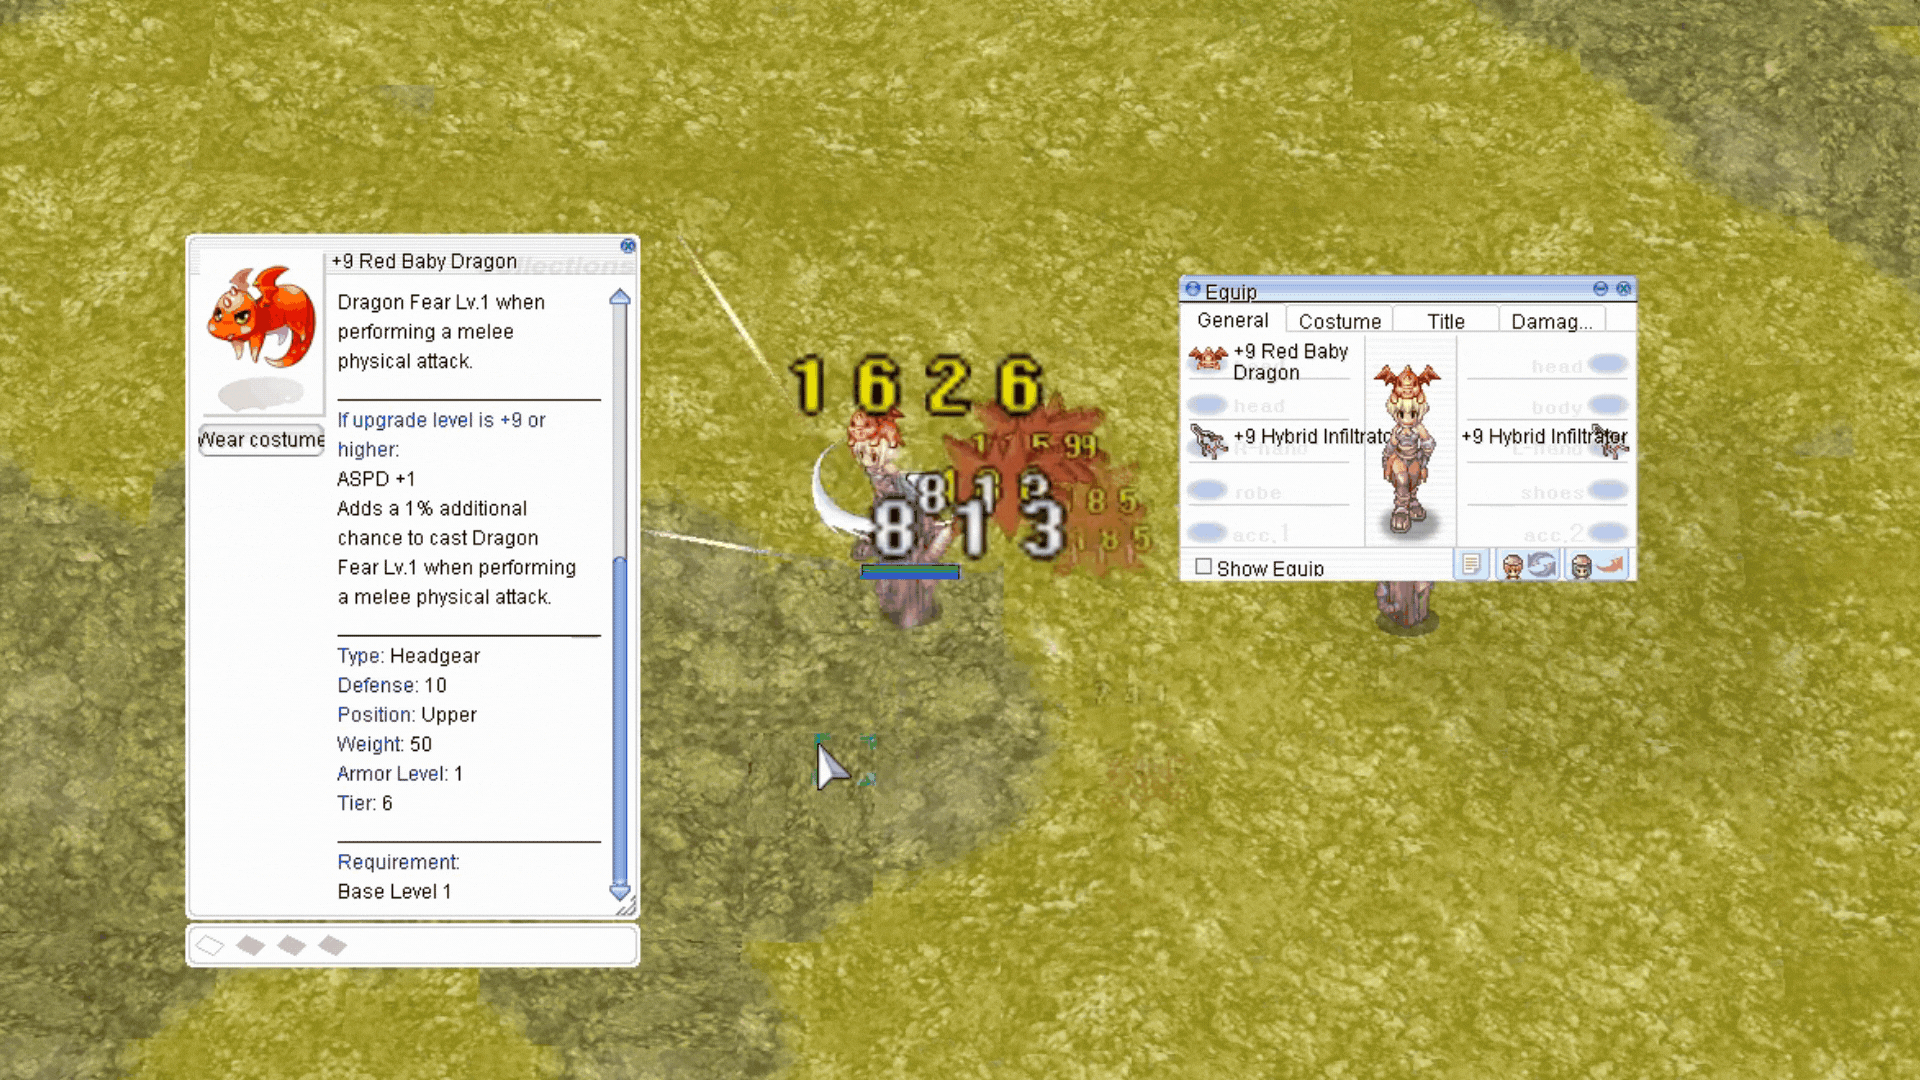Click the item description scrollbar thumb
Image resolution: width=1920 pixels, height=1080 pixels.
coord(620,720)
